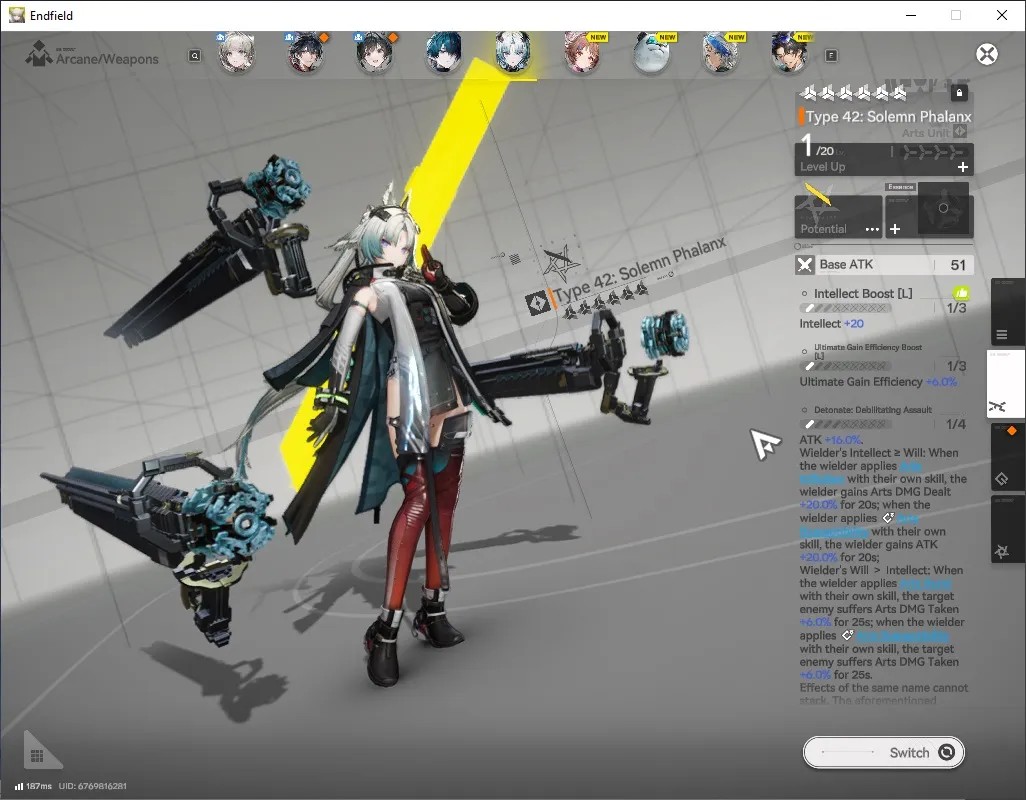Screen dimensions: 1026x800
Task: Add an Essence with plus icon
Action: click(895, 229)
